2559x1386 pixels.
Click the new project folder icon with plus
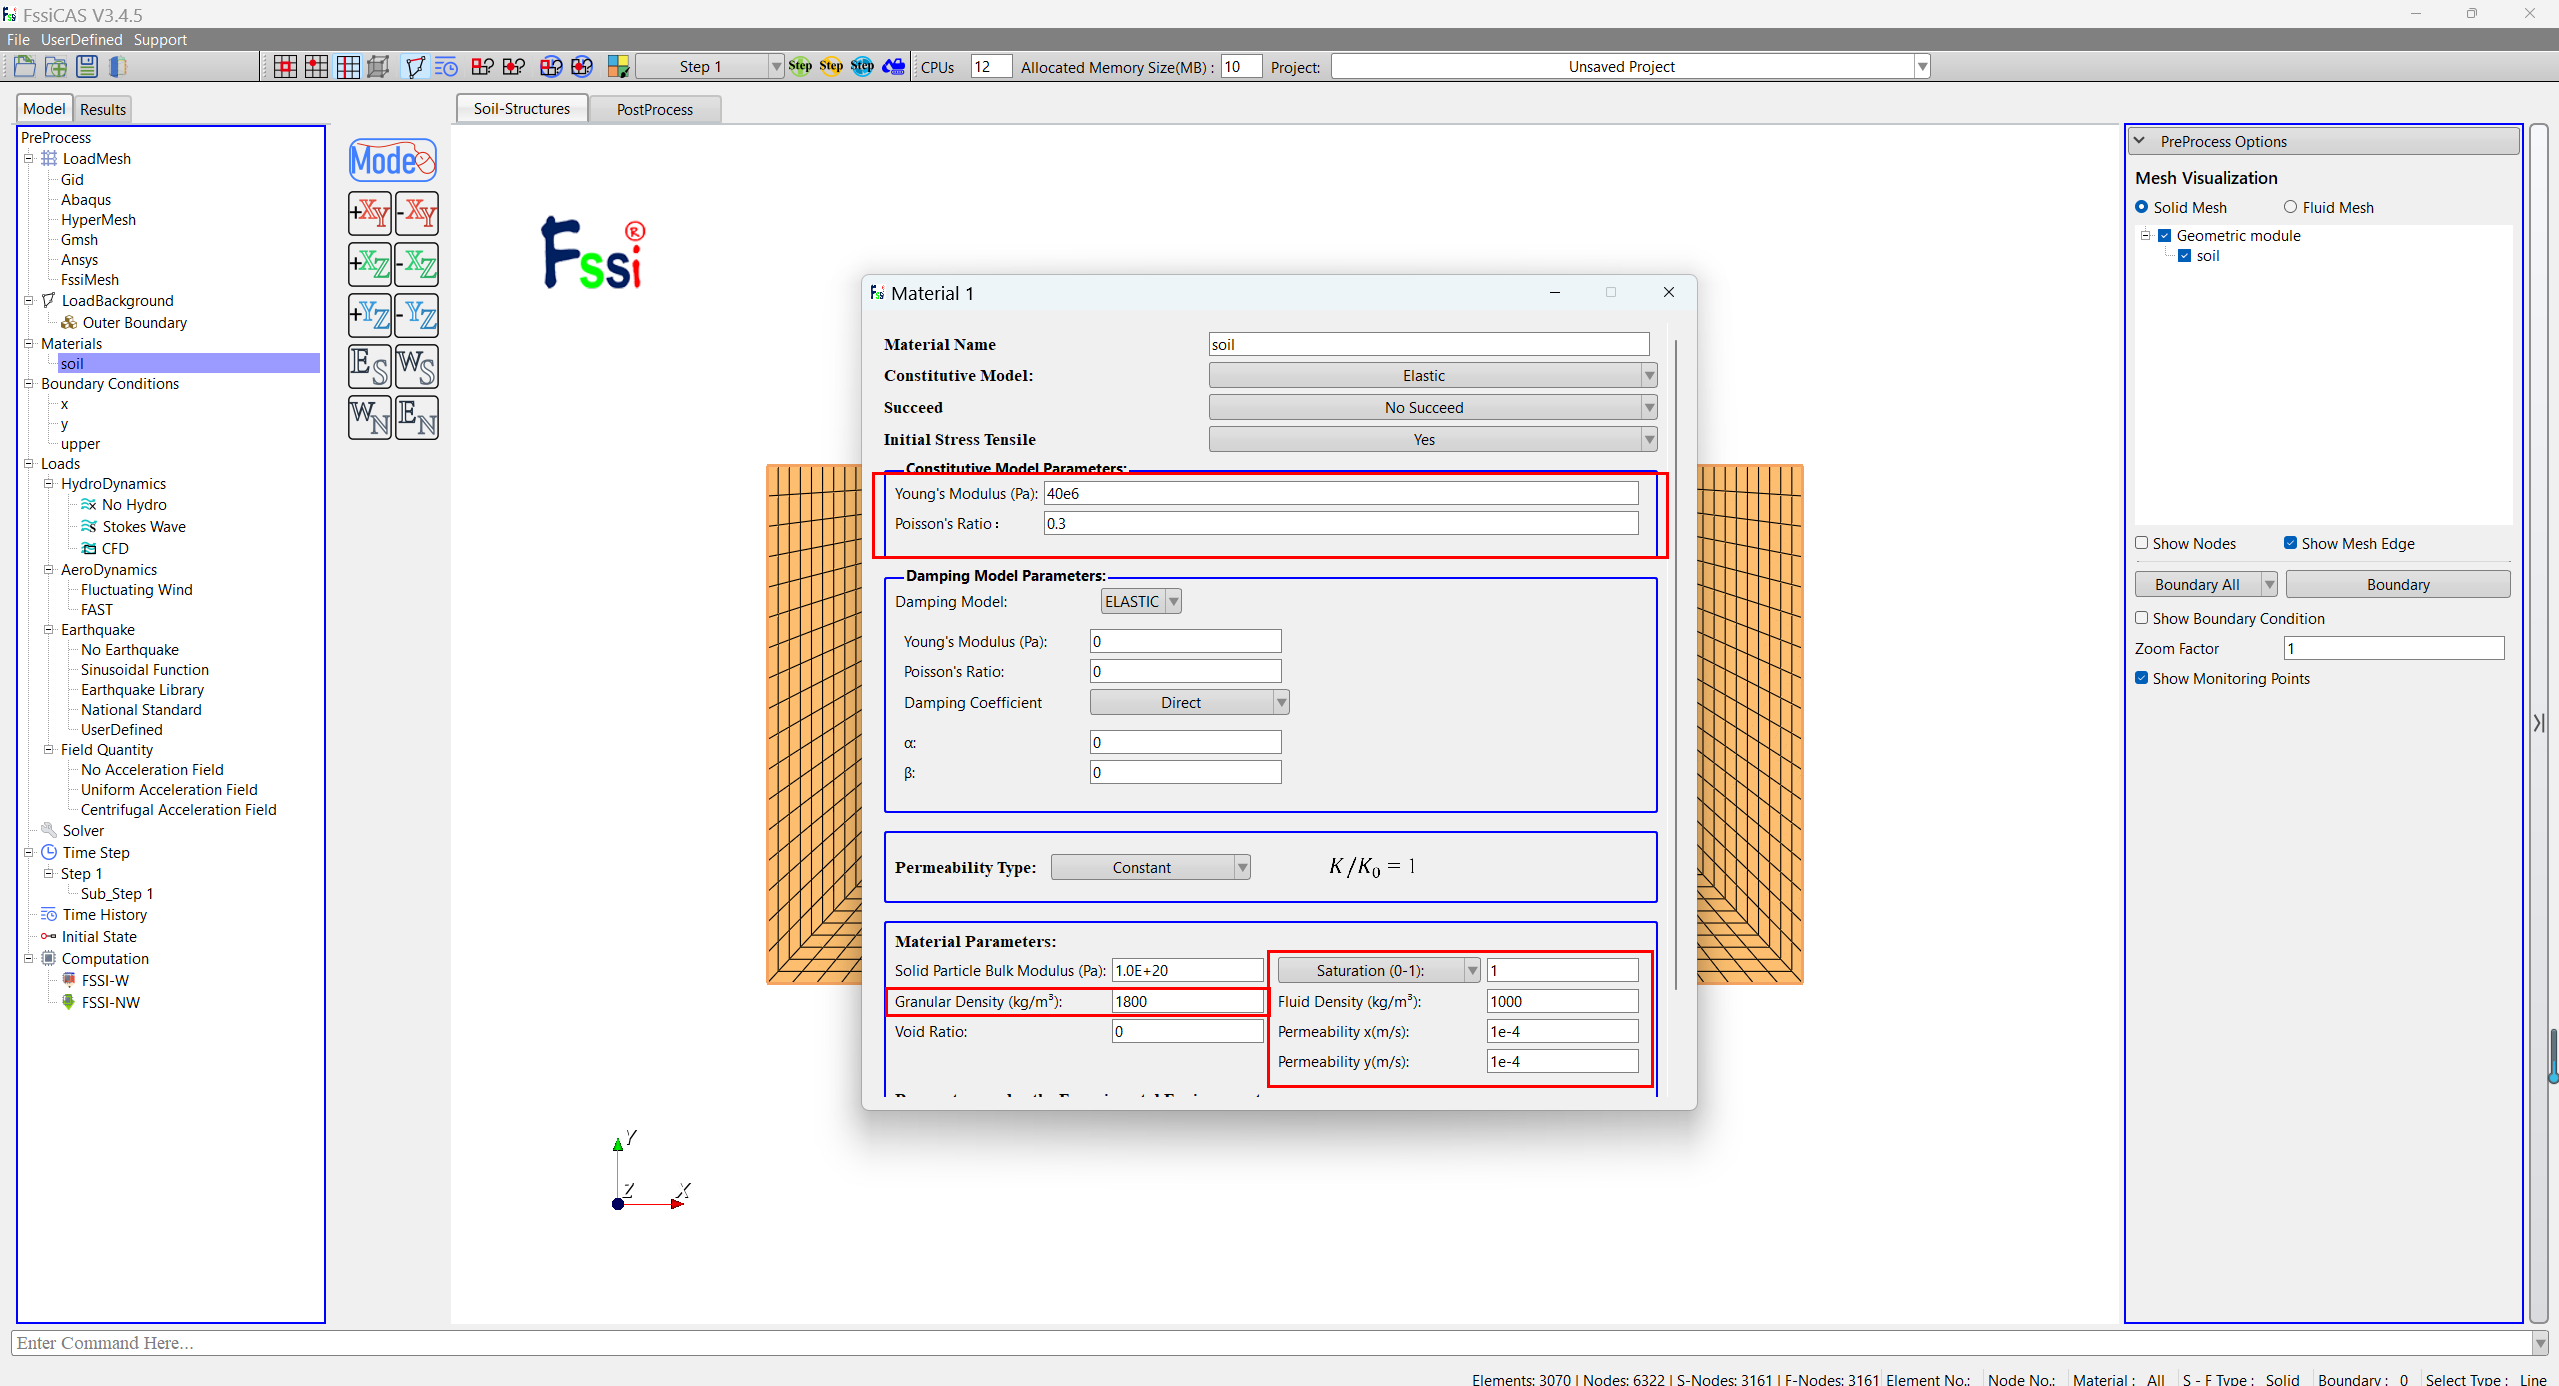(x=56, y=67)
